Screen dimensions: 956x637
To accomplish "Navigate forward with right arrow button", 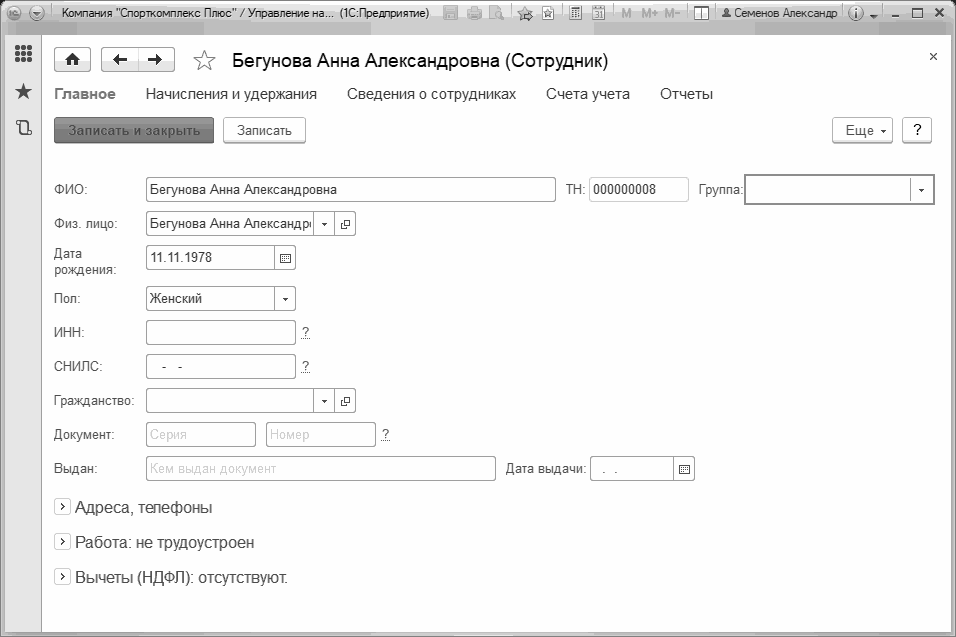I will pyautogui.click(x=156, y=60).
